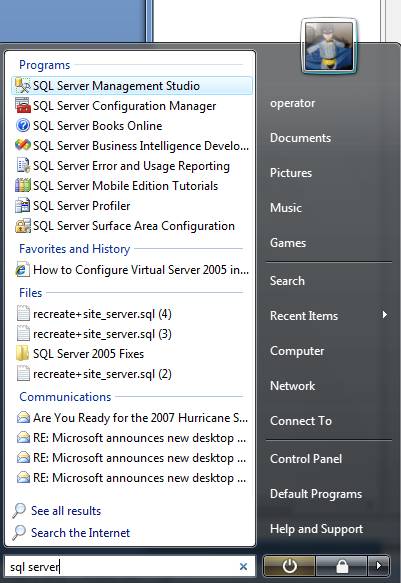This screenshot has height=583, width=401.
Task: Click the Favorites and History header
Action: pos(74,248)
